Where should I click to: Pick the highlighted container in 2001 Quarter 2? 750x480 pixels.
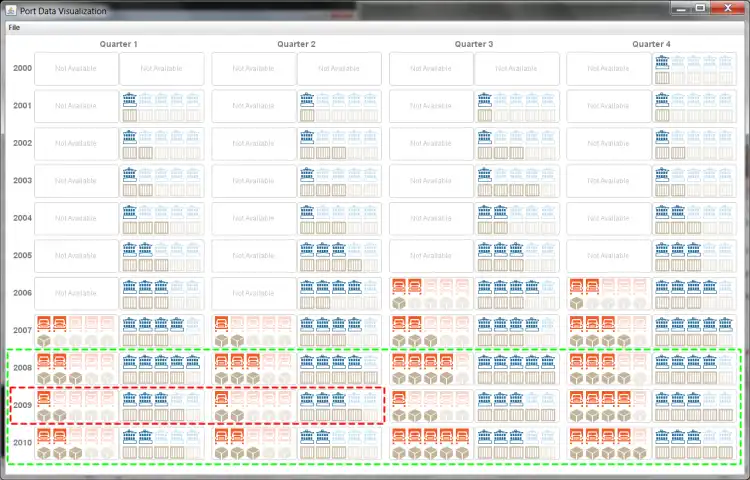(307, 115)
